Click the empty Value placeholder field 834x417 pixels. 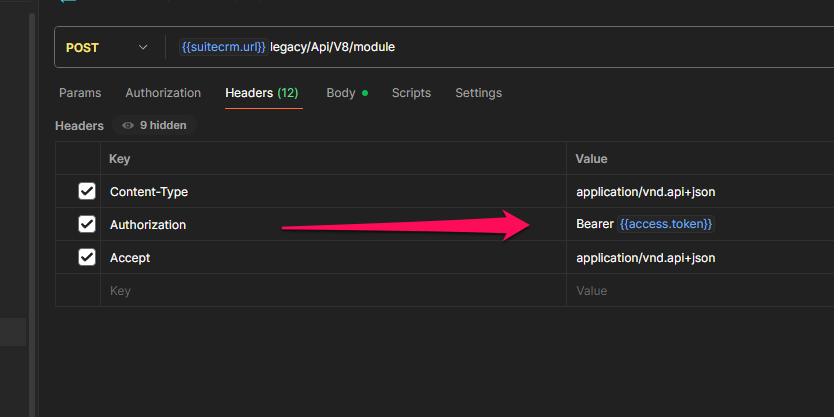(700, 291)
